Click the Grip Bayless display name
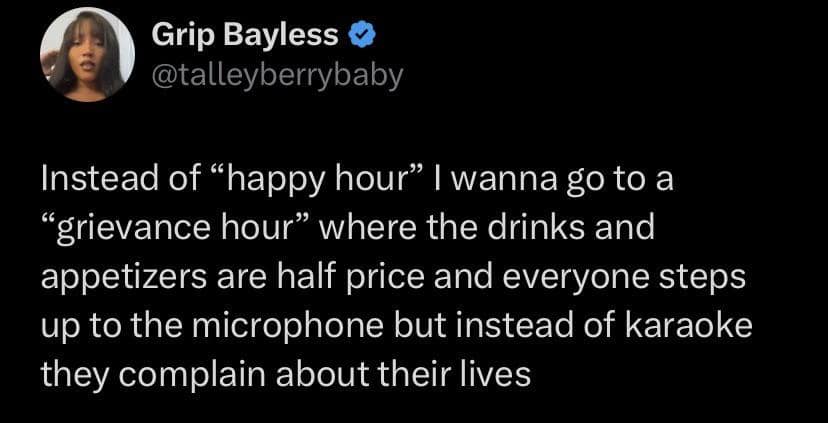 pyautogui.click(x=245, y=38)
